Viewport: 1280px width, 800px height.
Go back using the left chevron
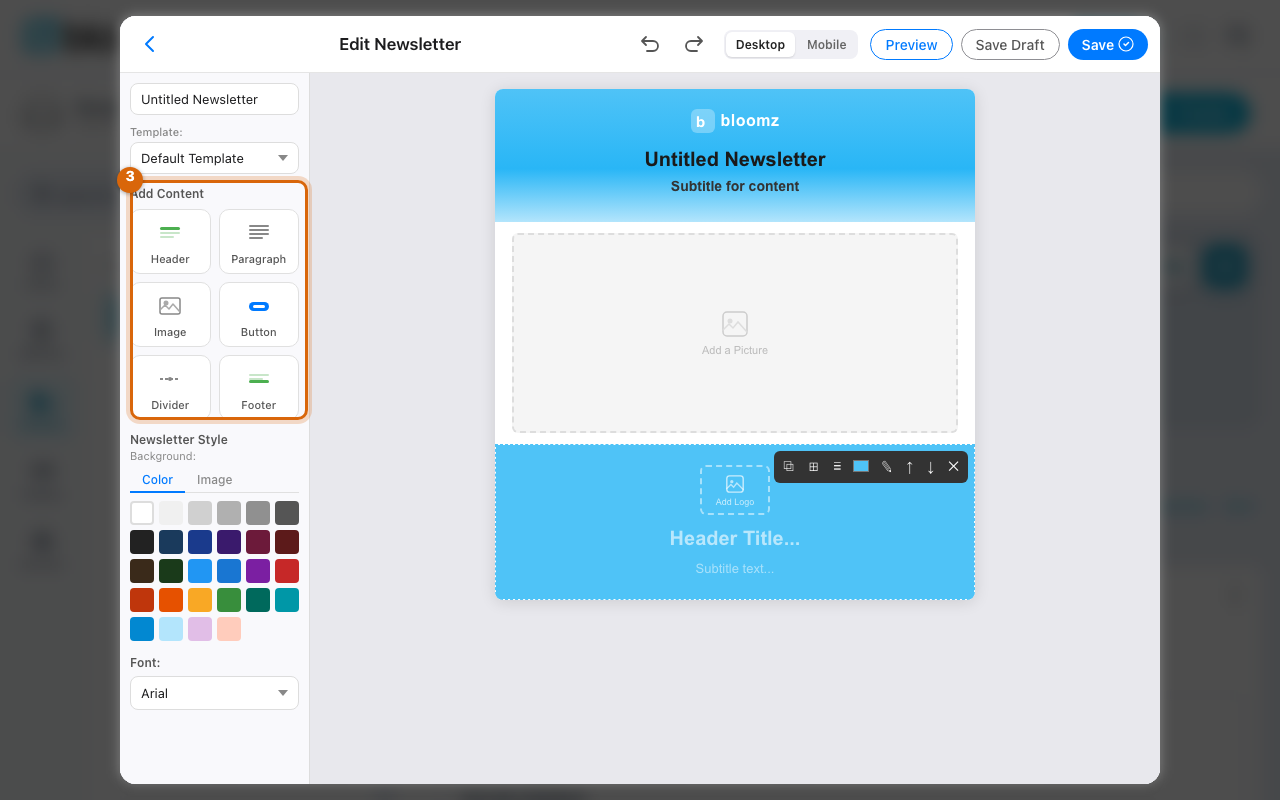(150, 44)
